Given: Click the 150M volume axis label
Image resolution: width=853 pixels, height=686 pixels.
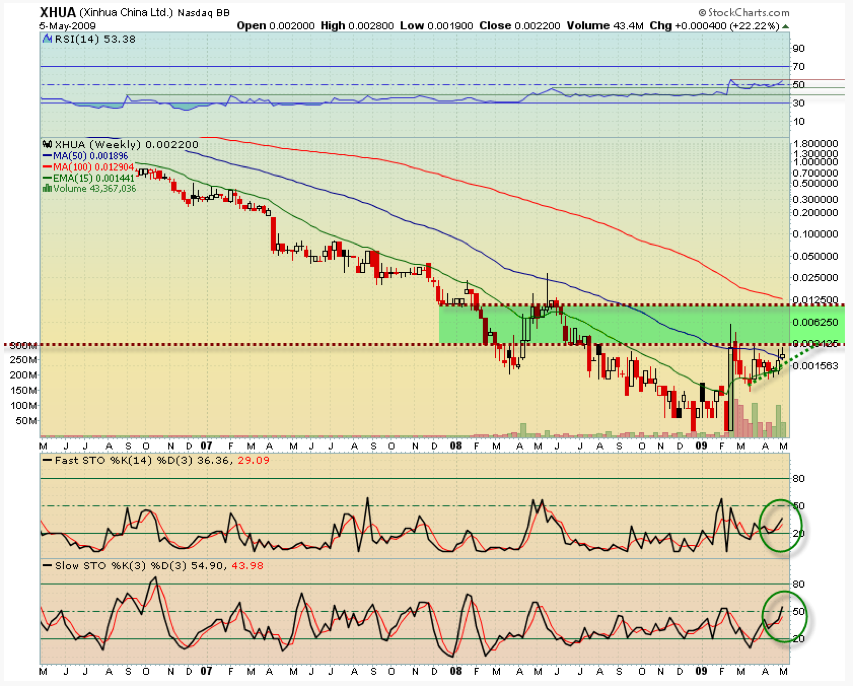Looking at the screenshot, I should click(23, 390).
